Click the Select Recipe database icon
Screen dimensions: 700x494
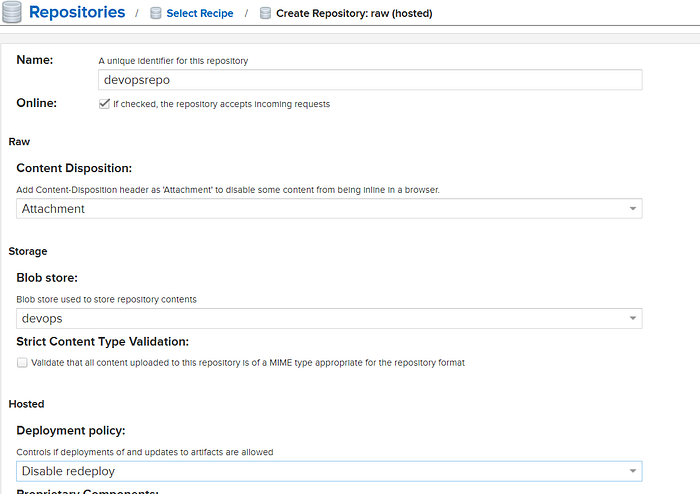155,13
